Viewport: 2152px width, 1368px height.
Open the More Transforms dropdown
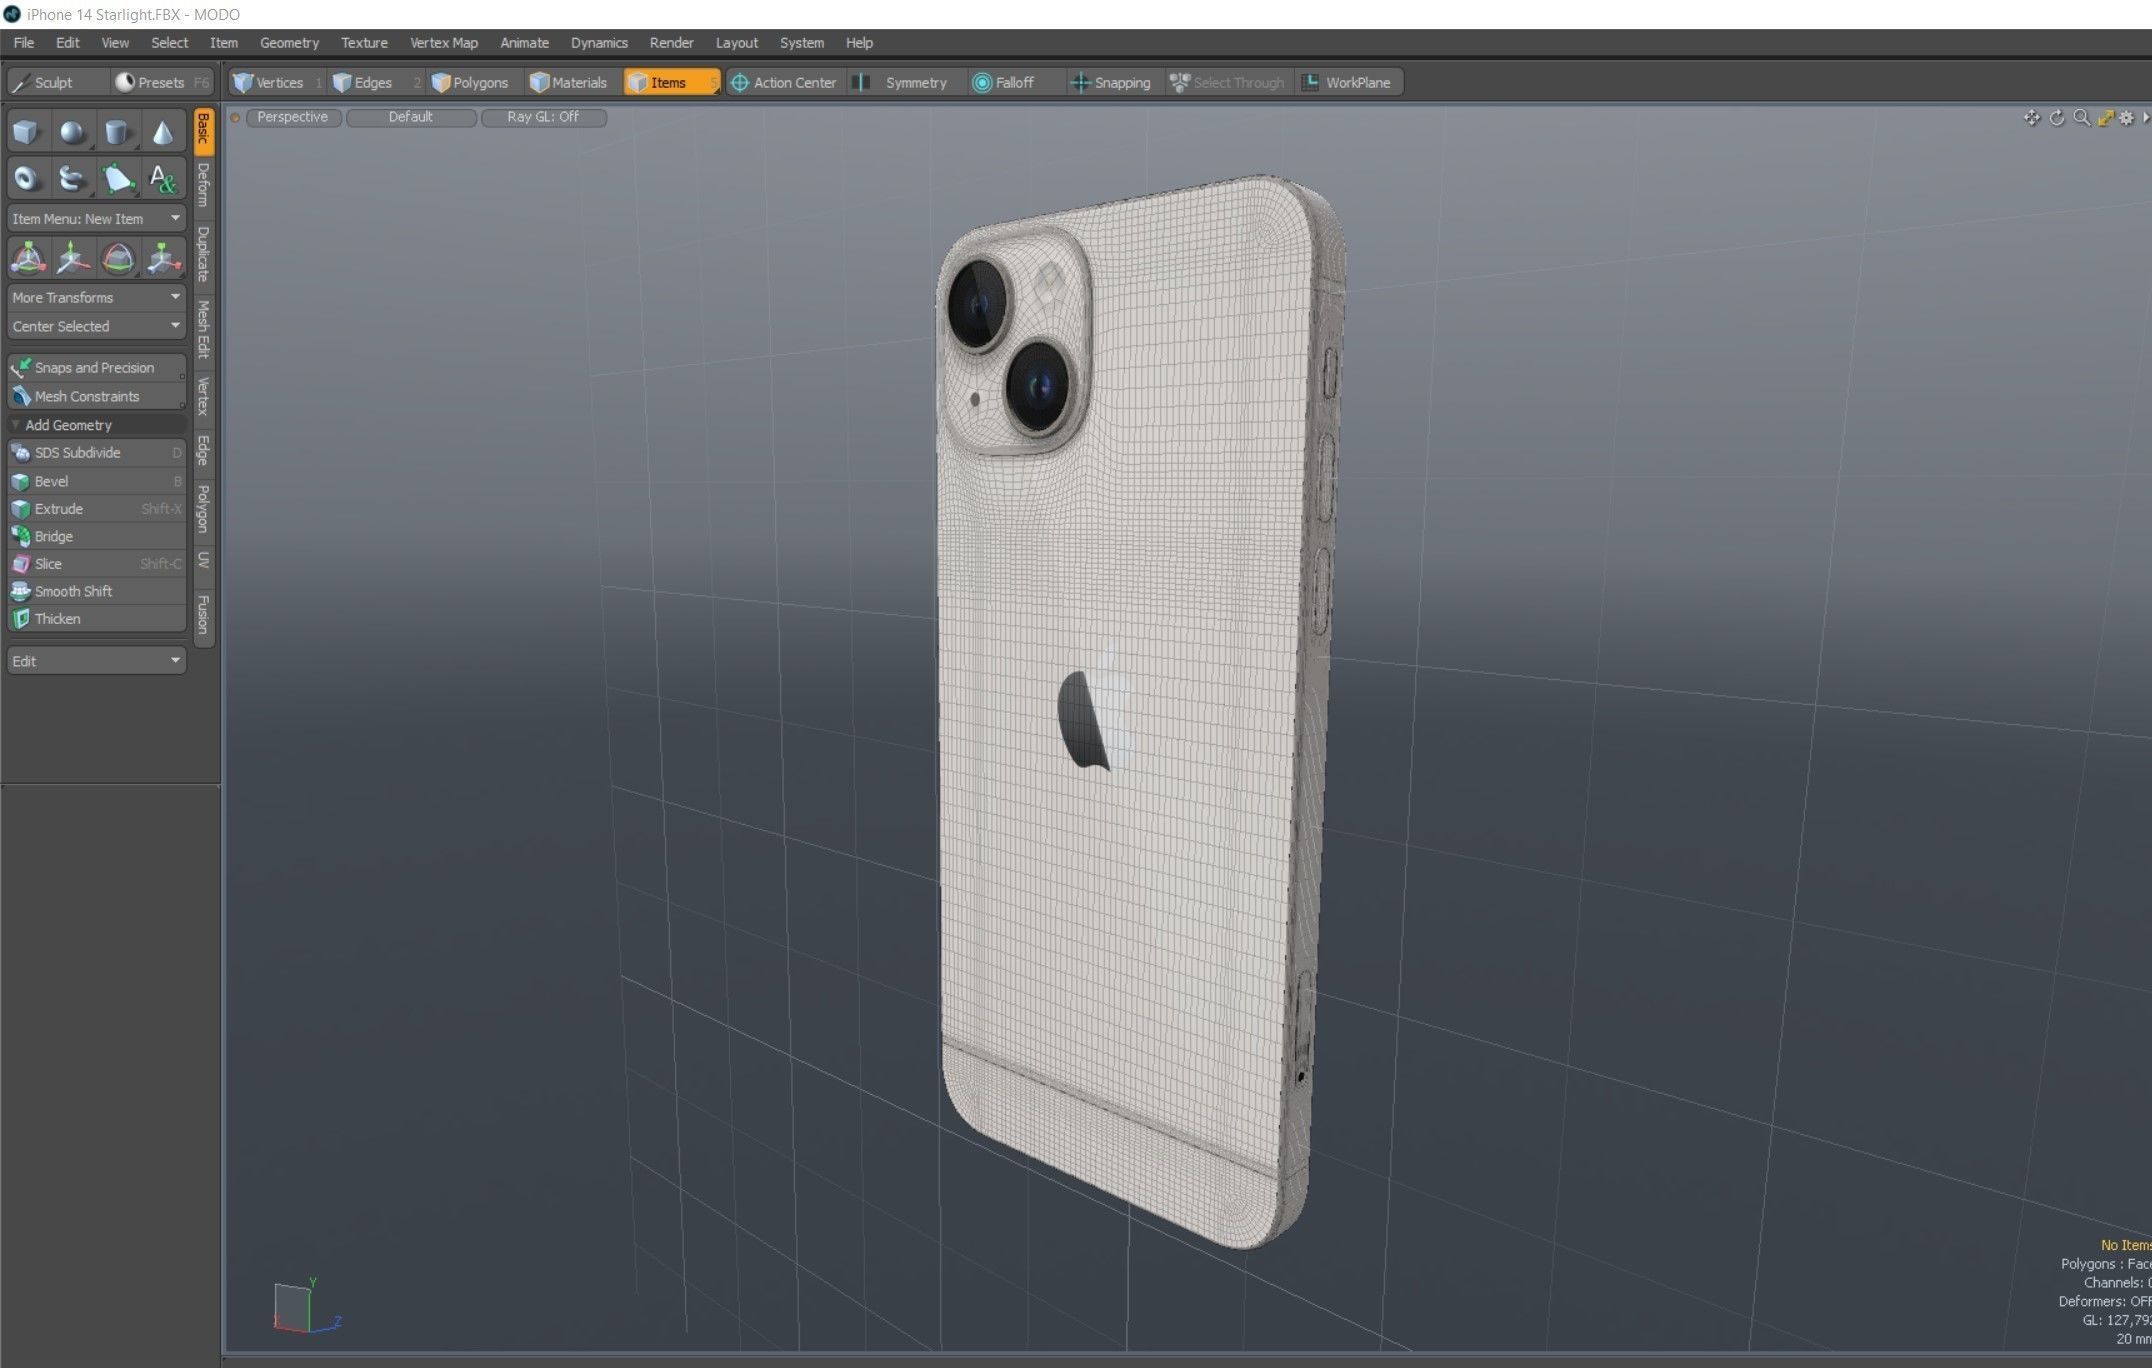point(97,298)
